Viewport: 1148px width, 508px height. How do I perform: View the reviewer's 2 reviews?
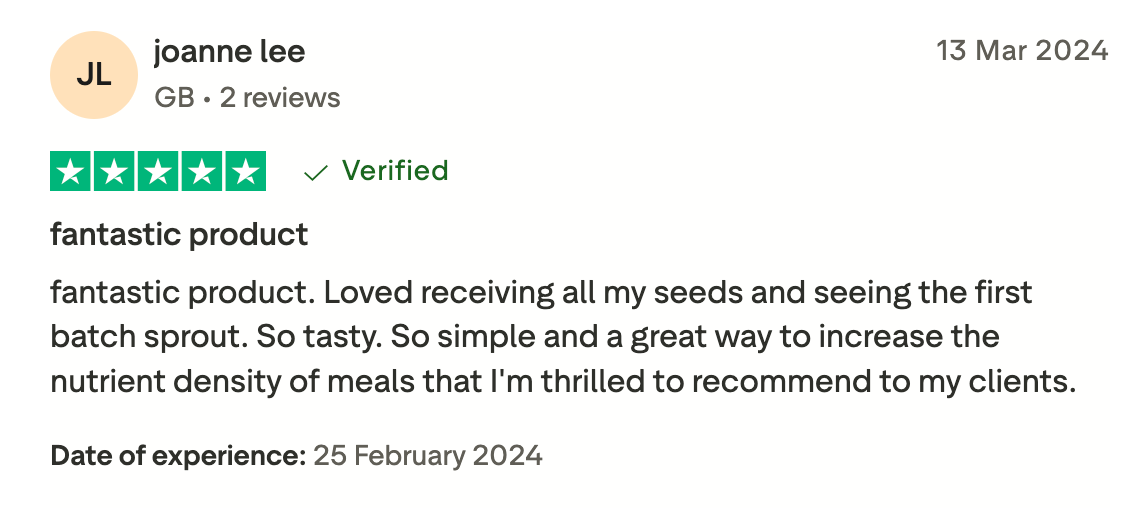click(280, 98)
